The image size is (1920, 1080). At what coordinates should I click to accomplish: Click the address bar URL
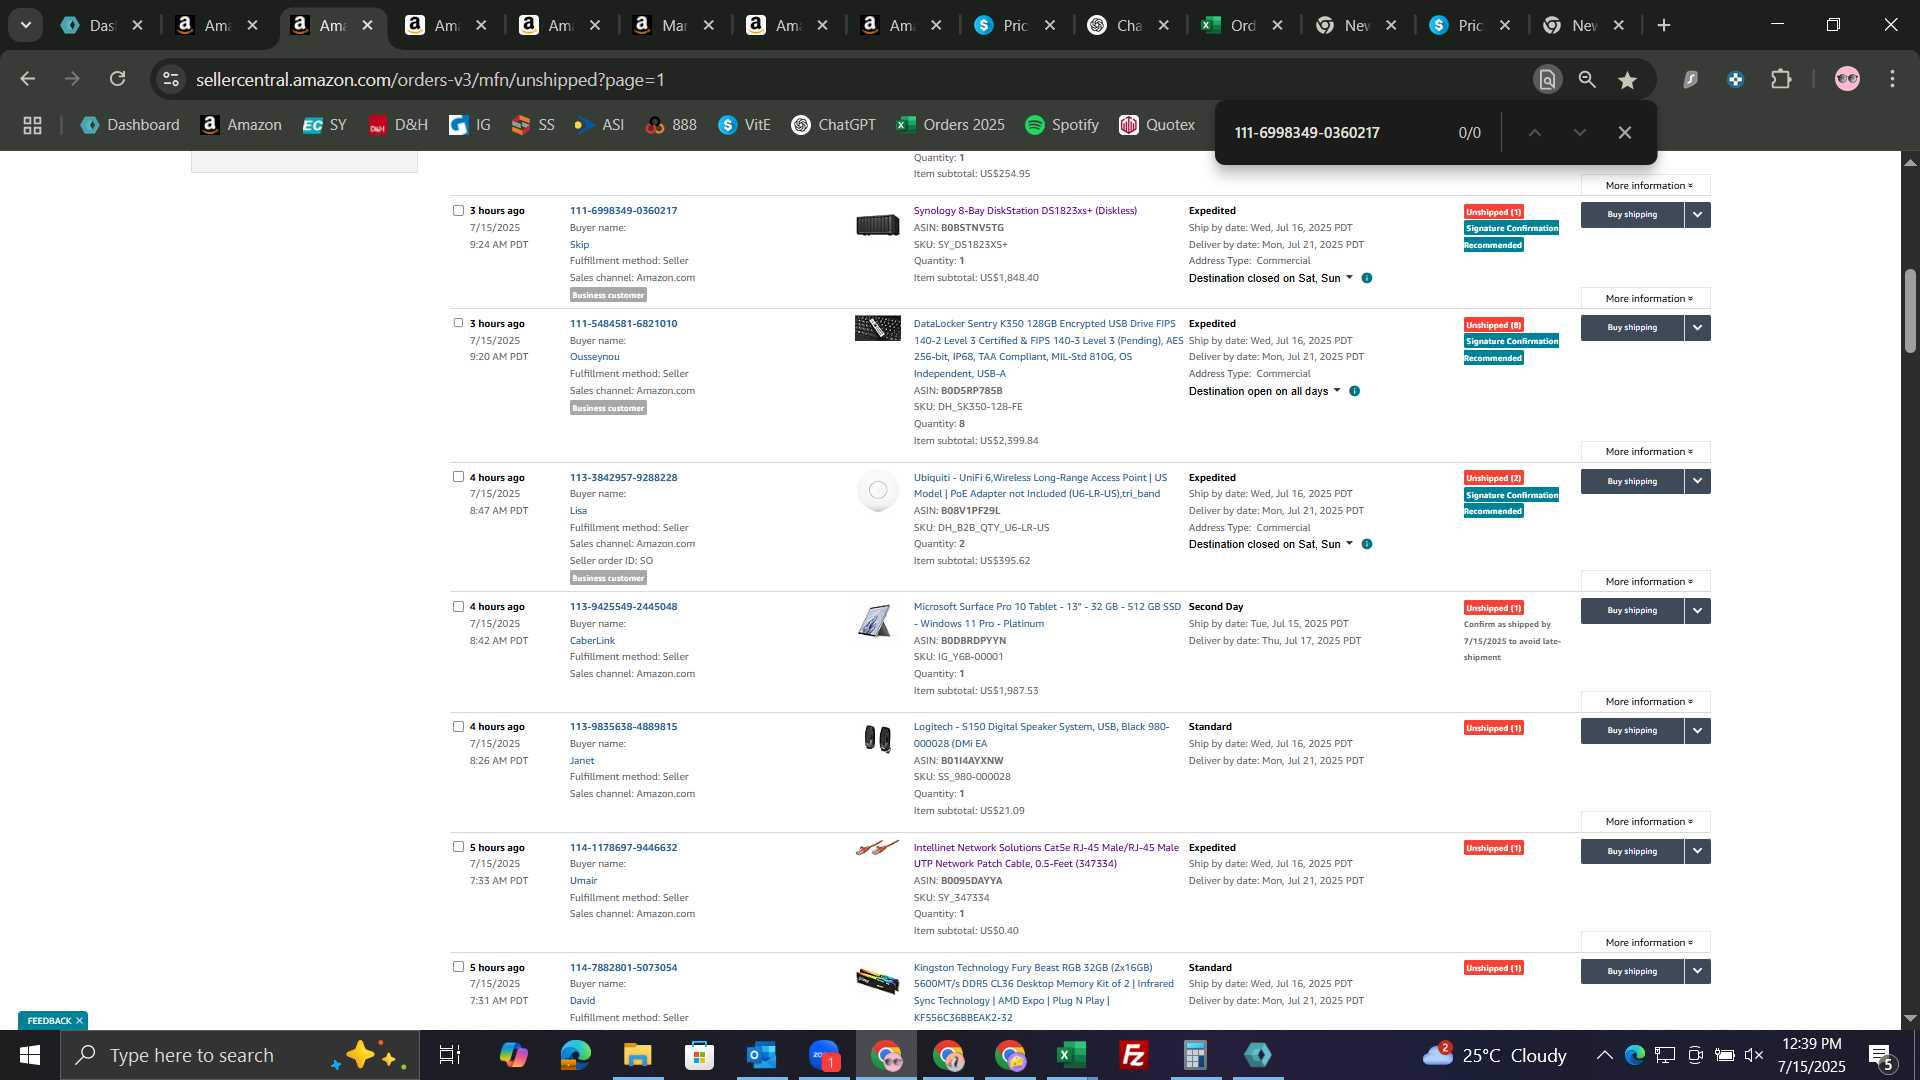pos(430,79)
